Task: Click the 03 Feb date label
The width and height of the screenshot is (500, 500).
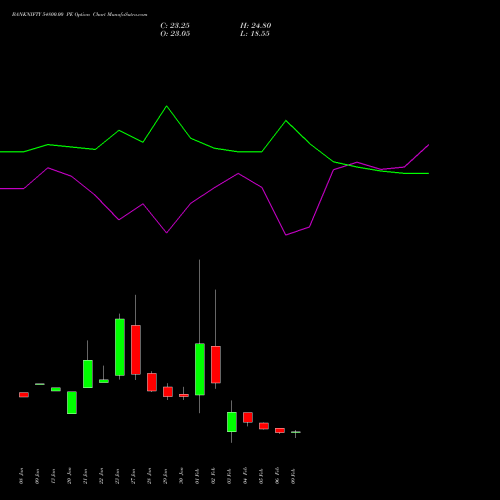Action: click(230, 476)
